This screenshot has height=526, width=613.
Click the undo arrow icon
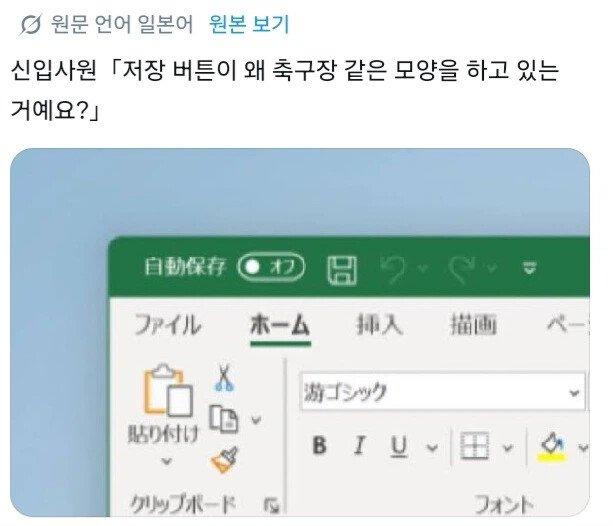click(393, 269)
